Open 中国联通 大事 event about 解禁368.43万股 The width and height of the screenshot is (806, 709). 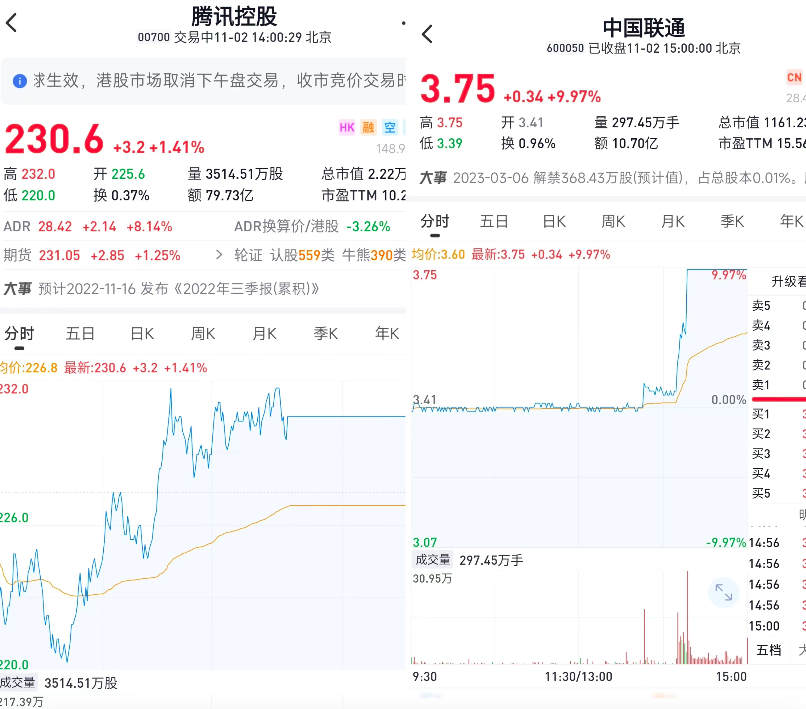(x=612, y=178)
